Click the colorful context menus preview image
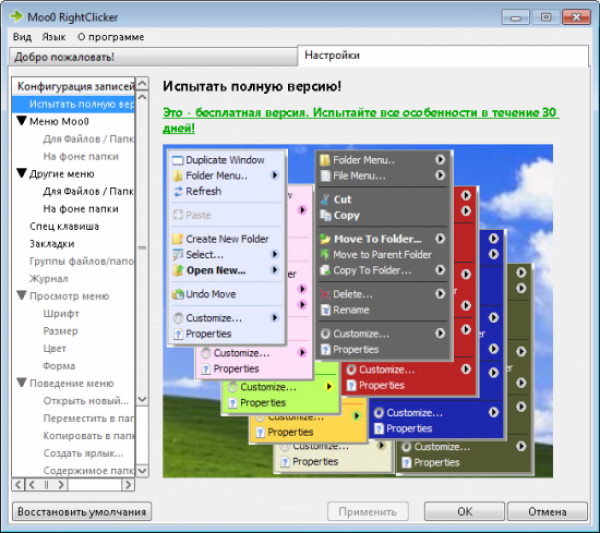The image size is (600, 533). [358, 311]
